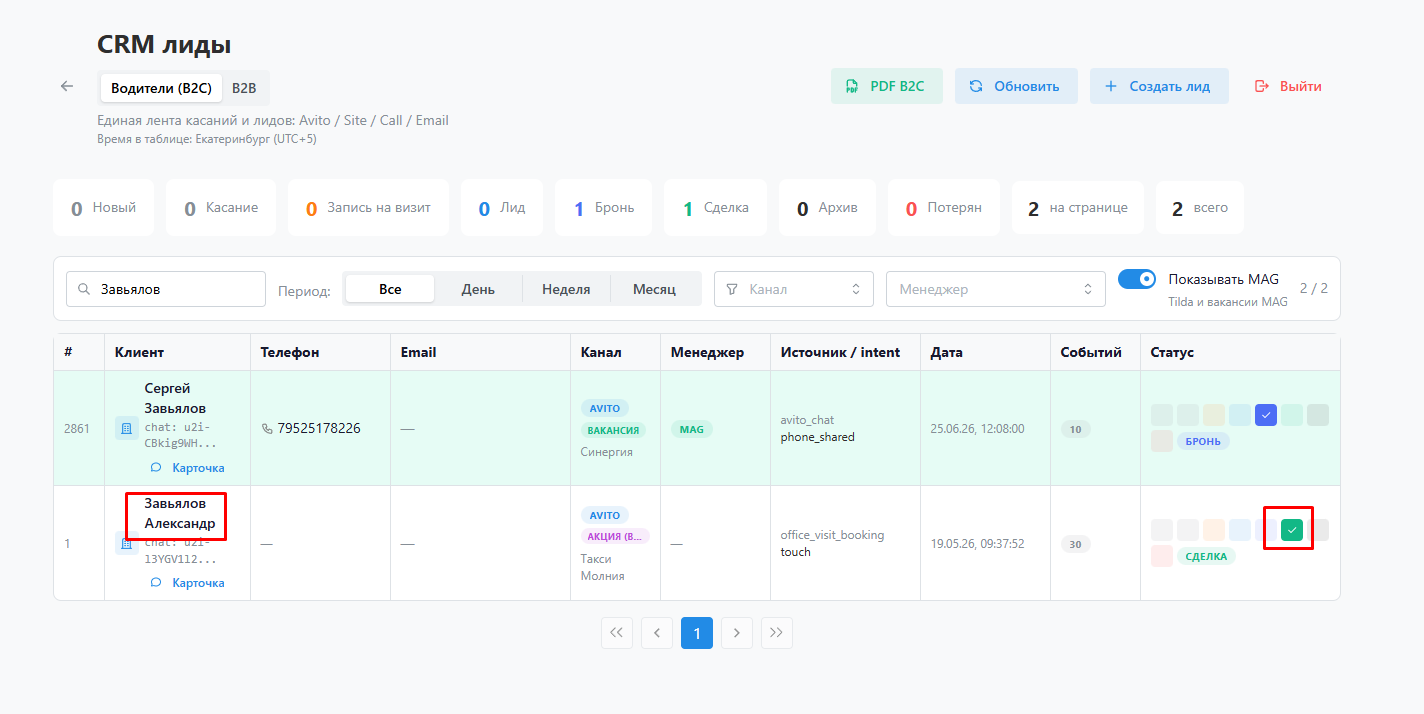Click the mint green status swatch in Сергей's row
The width and height of the screenshot is (1424, 714).
coord(1292,415)
